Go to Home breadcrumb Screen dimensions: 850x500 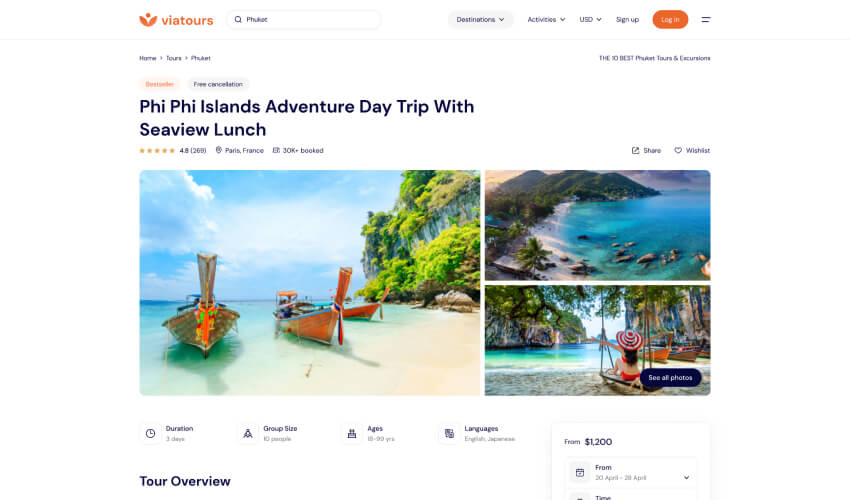pyautogui.click(x=147, y=58)
